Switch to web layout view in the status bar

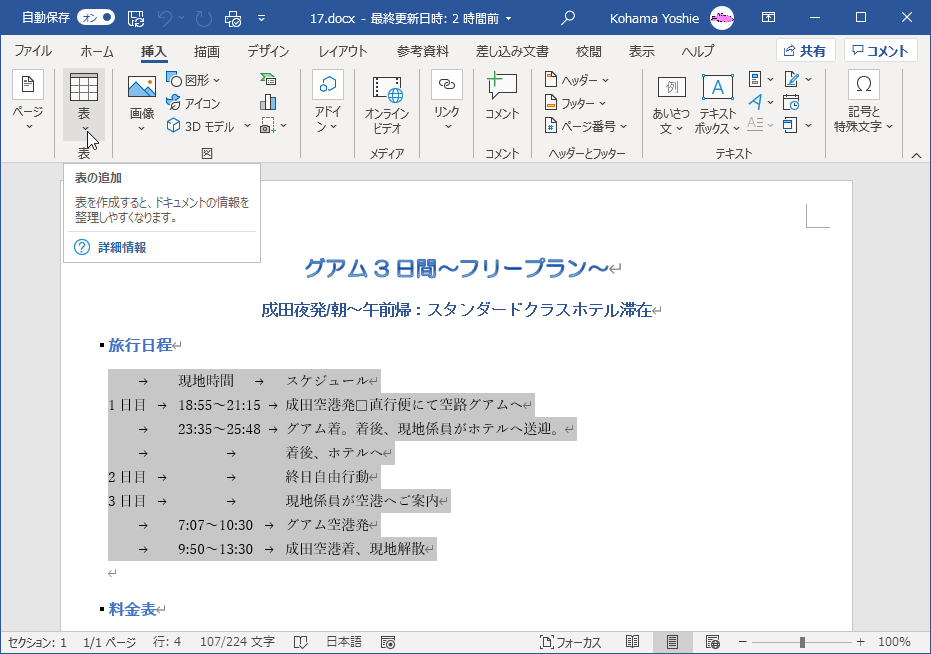pos(713,642)
